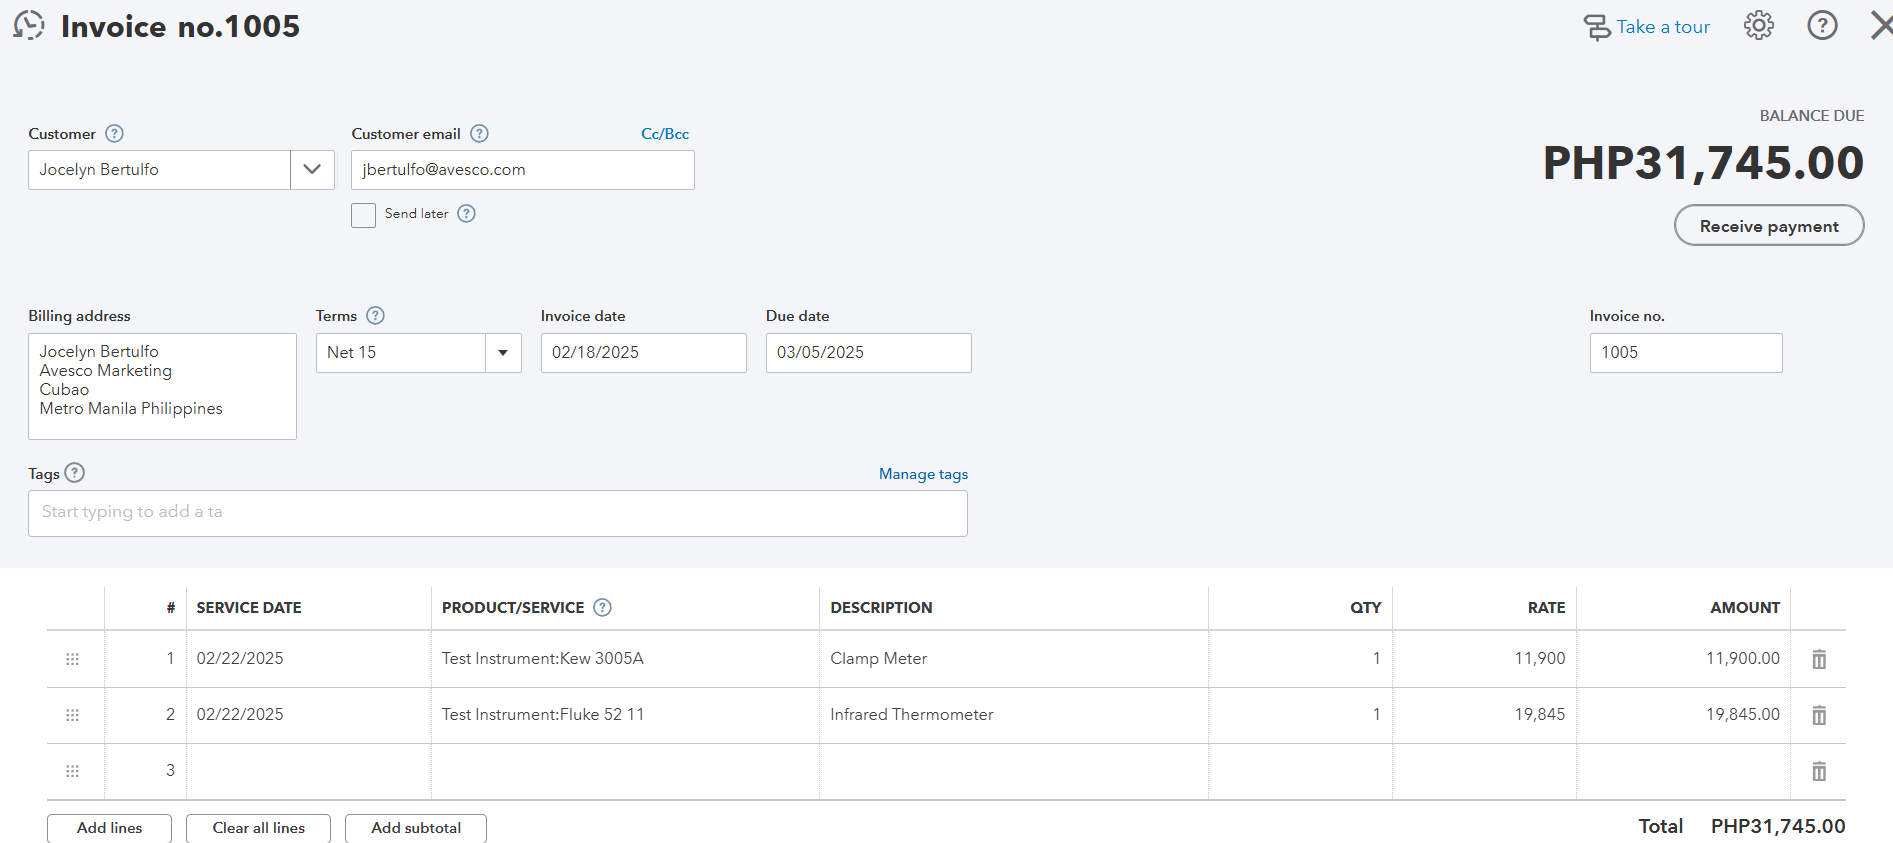The image size is (1893, 843).
Task: Click into the Tags input field
Action: 497,513
